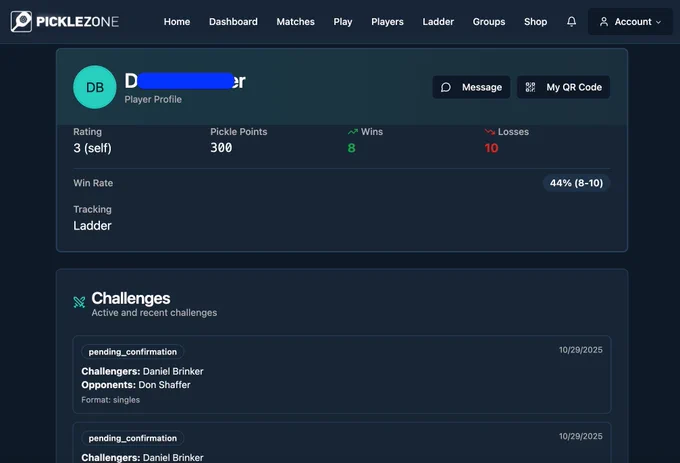Click the Wins count 8
This screenshot has height=463, width=680.
pyautogui.click(x=351, y=148)
